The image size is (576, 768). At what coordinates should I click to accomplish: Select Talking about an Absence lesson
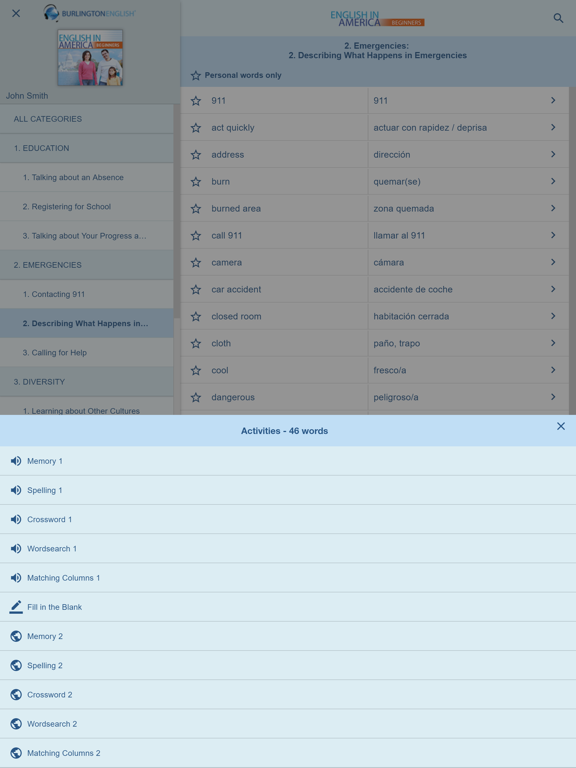(x=87, y=177)
